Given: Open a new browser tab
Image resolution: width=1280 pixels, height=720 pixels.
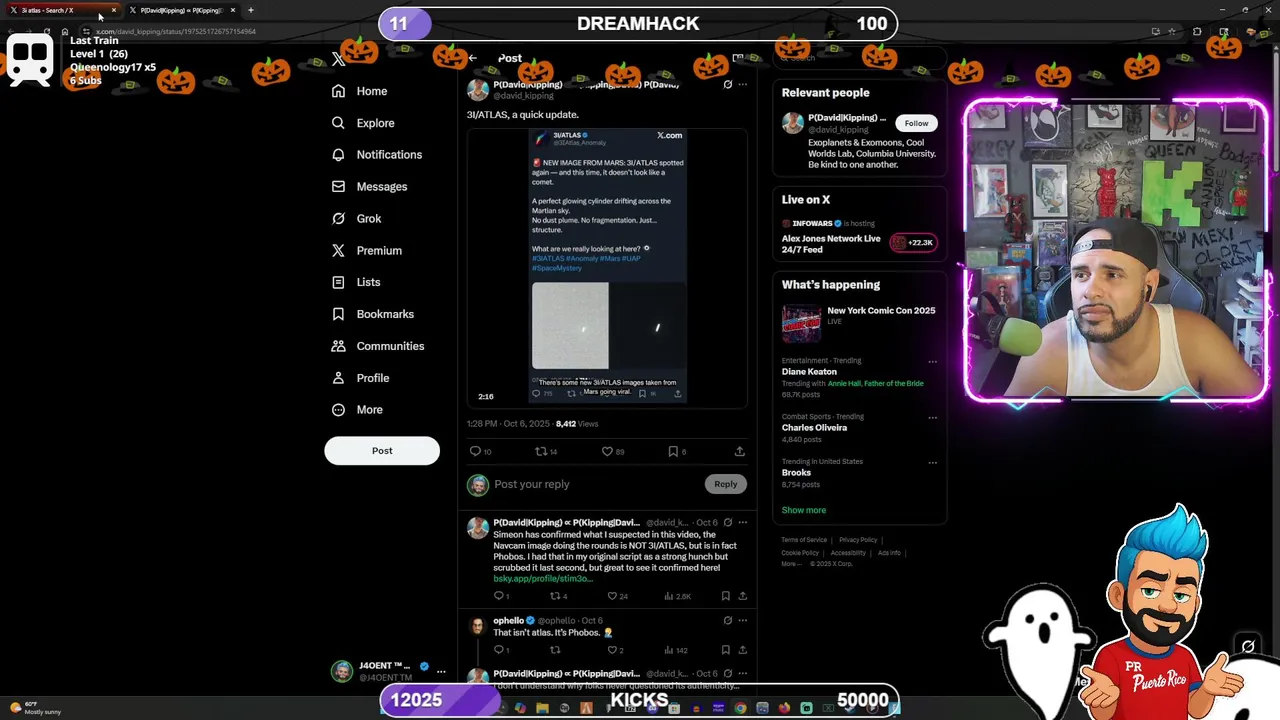Looking at the screenshot, I should (251, 10).
